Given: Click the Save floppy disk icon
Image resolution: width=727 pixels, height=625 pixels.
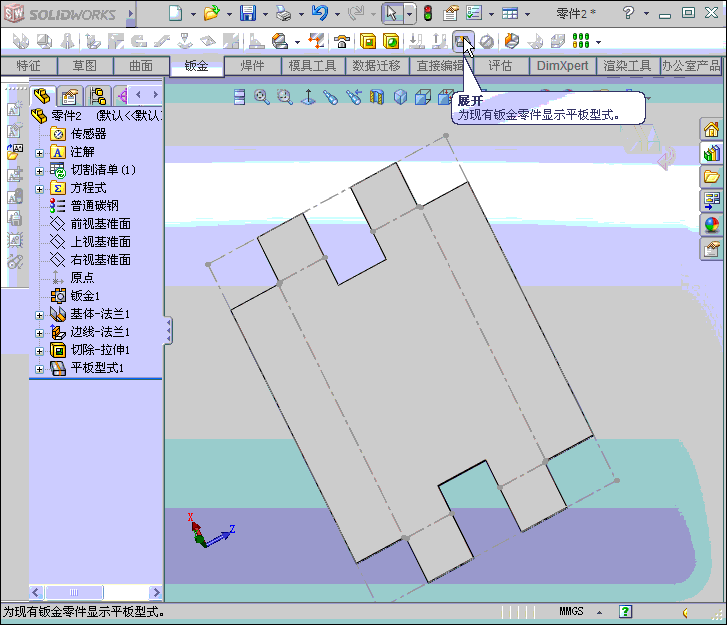Looking at the screenshot, I should [248, 13].
